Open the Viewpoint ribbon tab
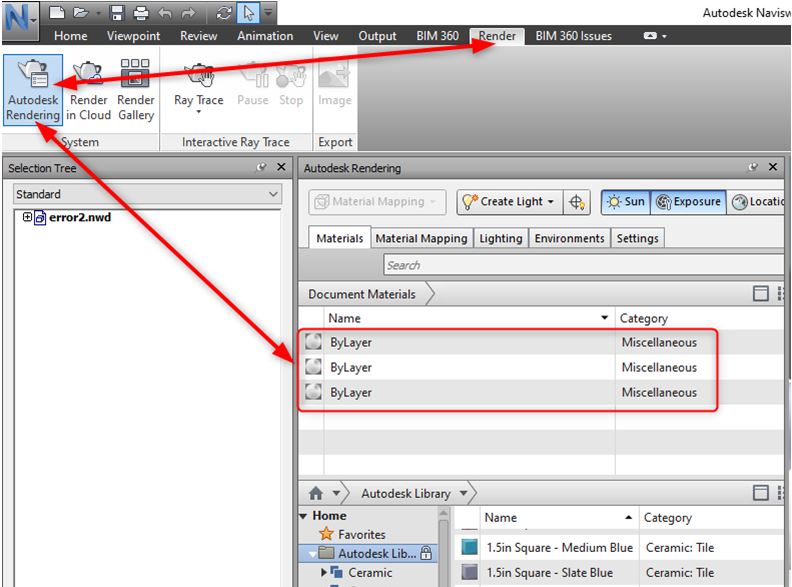Image resolution: width=792 pixels, height=587 pixels. click(x=133, y=36)
